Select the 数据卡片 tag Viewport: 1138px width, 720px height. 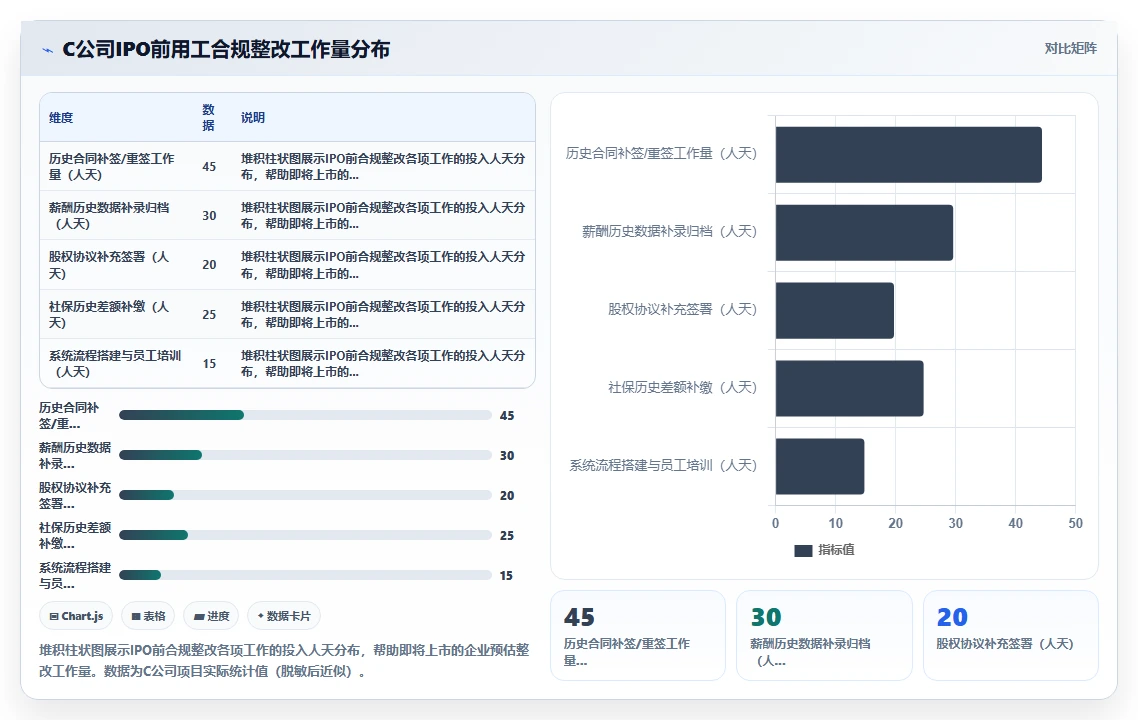[284, 615]
